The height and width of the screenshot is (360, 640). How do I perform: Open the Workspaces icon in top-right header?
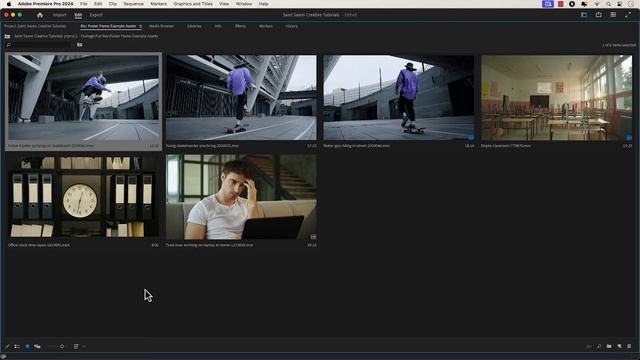pyautogui.click(x=584, y=15)
